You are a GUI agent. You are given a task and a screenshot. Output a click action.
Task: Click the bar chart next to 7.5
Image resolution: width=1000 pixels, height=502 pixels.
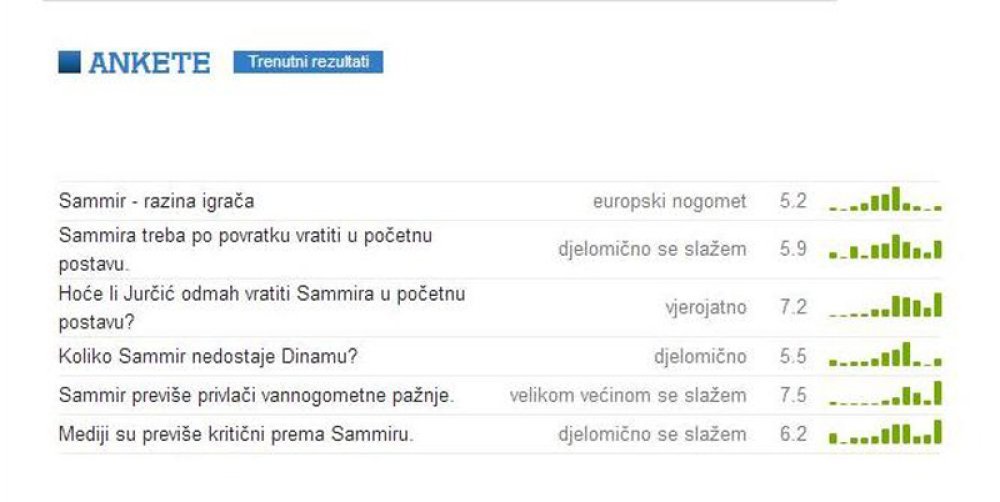click(885, 394)
